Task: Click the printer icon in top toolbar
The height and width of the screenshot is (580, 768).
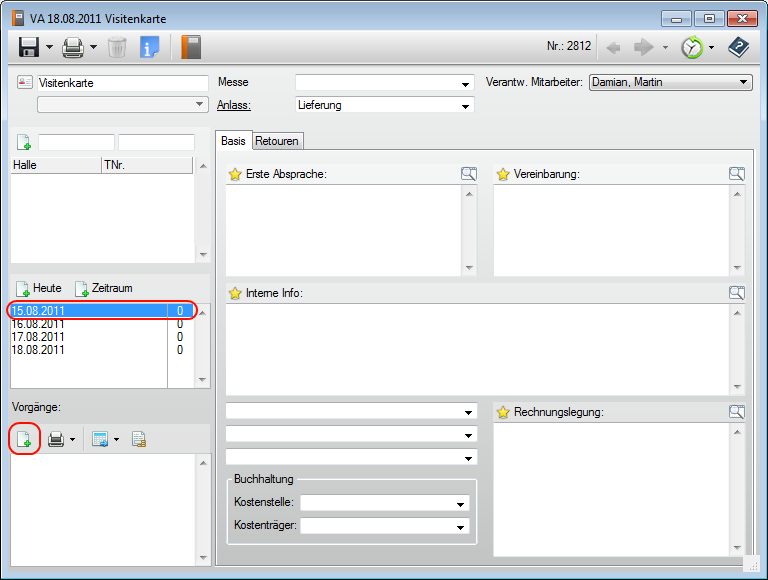Action: tap(73, 47)
